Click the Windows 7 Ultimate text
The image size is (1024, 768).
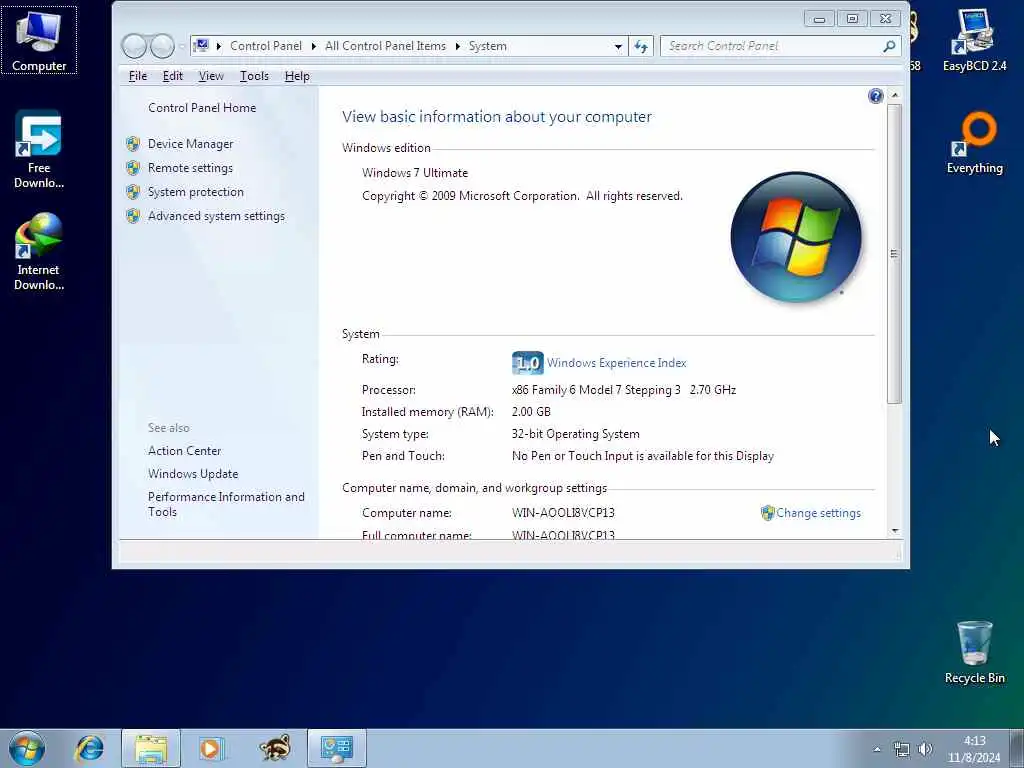(415, 173)
